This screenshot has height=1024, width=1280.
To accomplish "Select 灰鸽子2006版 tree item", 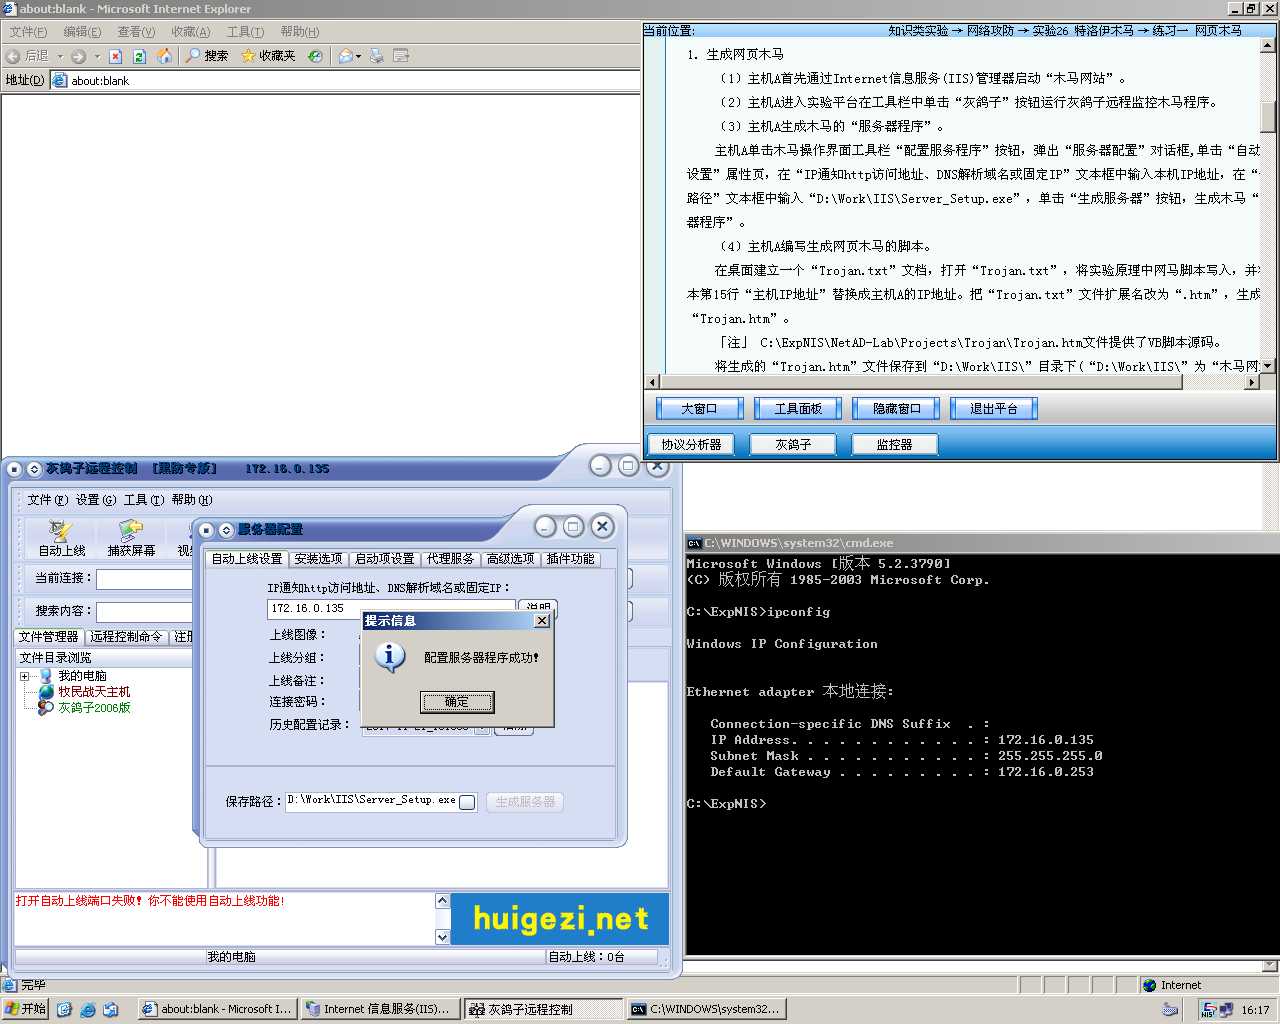I will tap(94, 708).
